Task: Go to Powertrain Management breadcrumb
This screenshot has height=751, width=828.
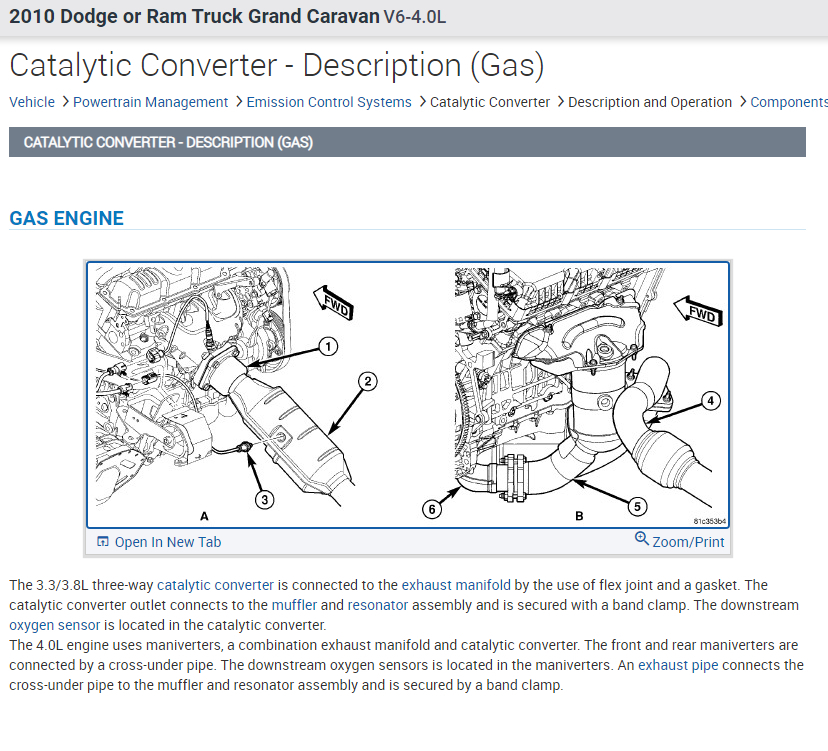Action: tap(150, 102)
